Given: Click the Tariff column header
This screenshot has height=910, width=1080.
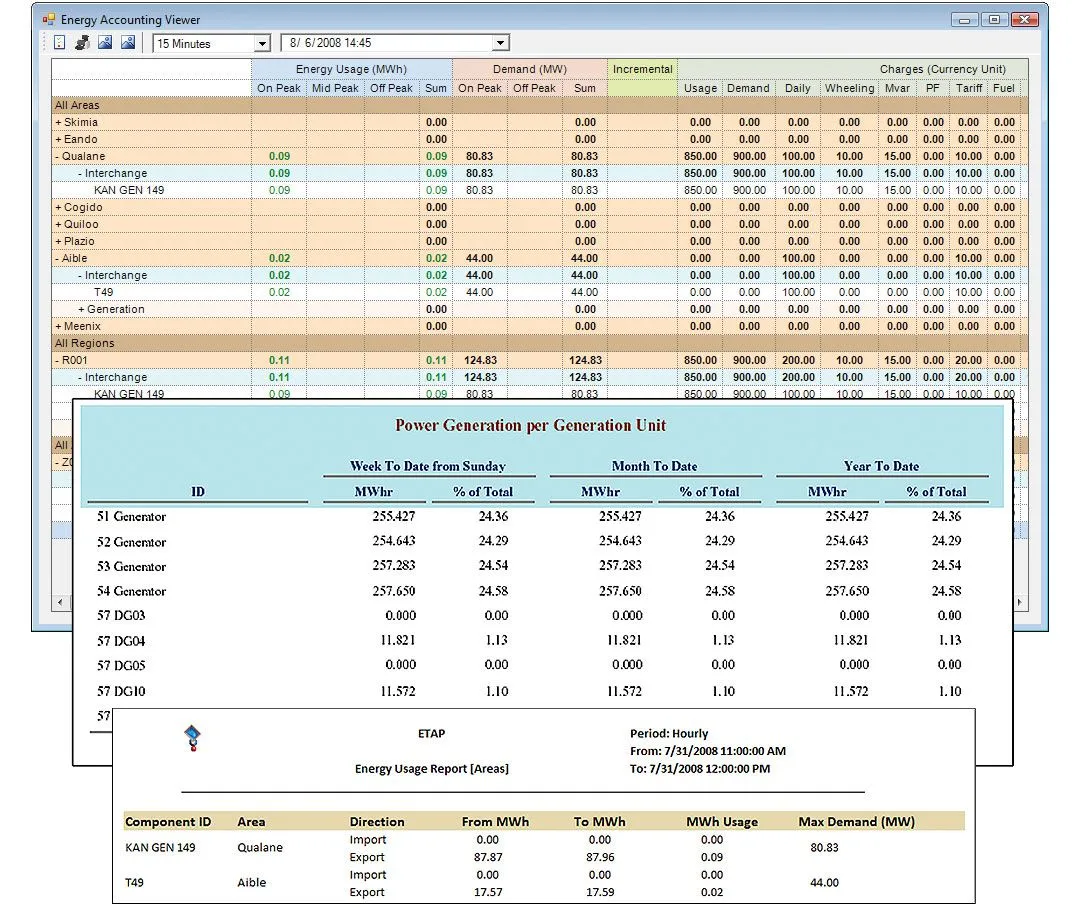Looking at the screenshot, I should 969,88.
